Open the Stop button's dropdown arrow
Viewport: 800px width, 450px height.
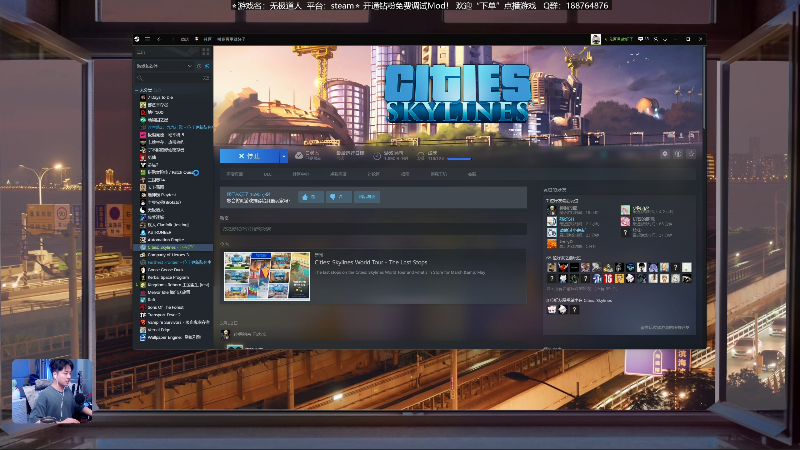click(284, 156)
